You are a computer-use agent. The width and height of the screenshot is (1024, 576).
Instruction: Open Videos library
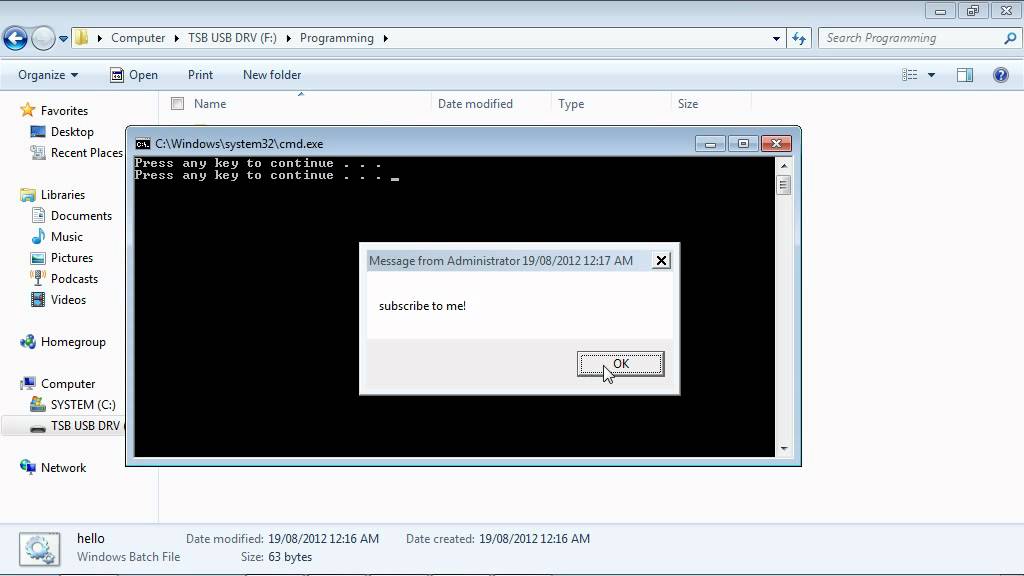click(x=68, y=300)
